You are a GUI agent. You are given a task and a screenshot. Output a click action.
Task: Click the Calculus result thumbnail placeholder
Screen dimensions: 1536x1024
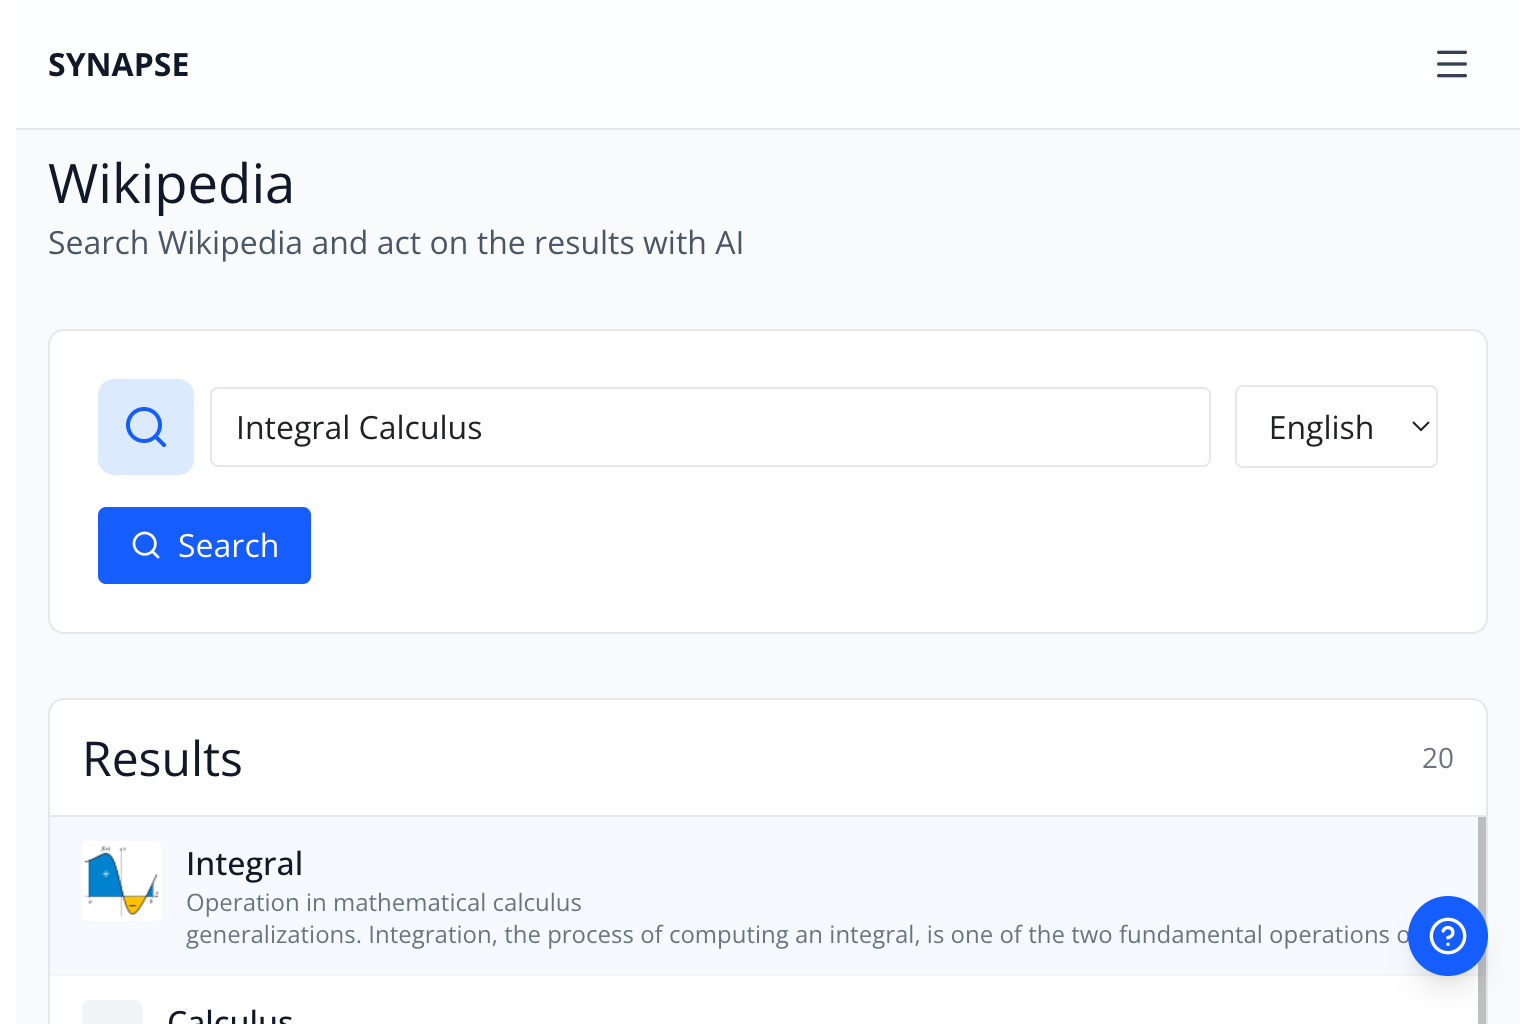[x=113, y=1013]
